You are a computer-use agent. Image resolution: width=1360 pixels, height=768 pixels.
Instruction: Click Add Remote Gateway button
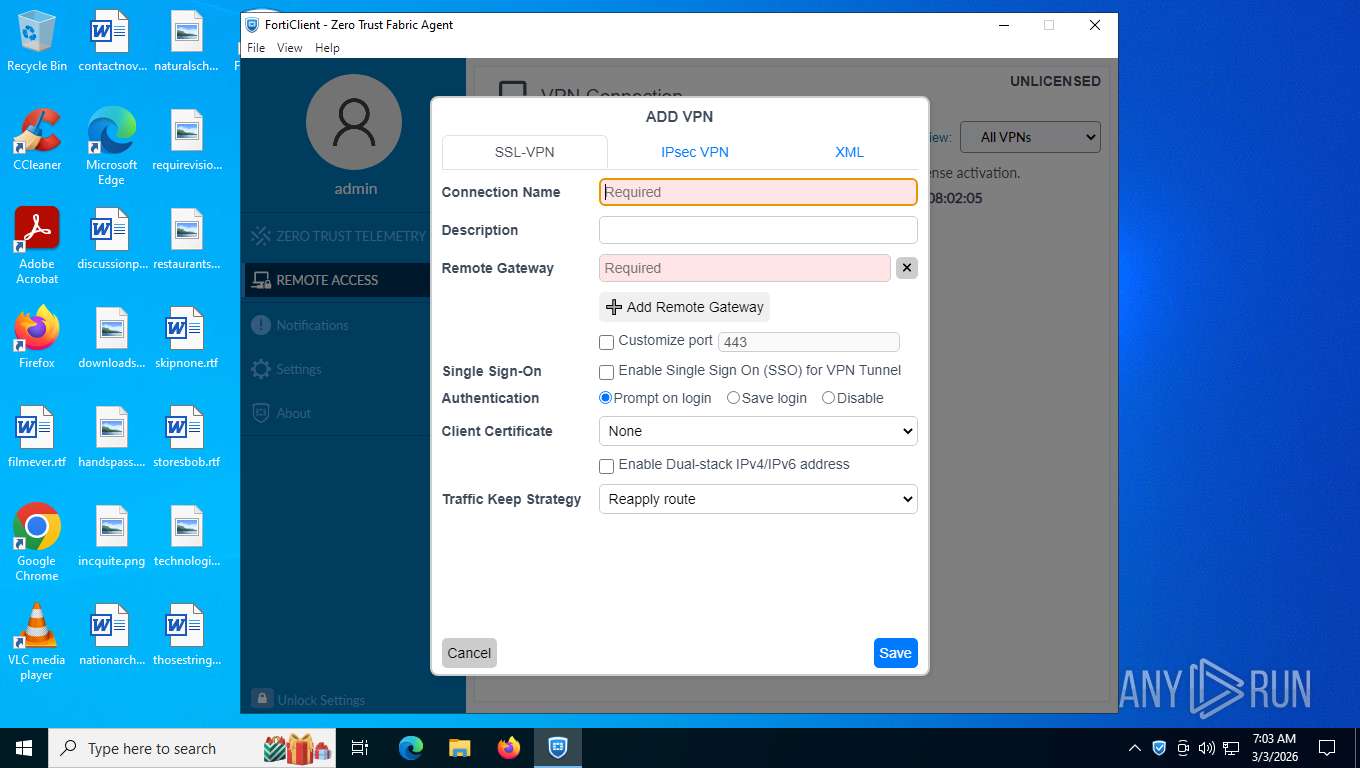pyautogui.click(x=685, y=307)
